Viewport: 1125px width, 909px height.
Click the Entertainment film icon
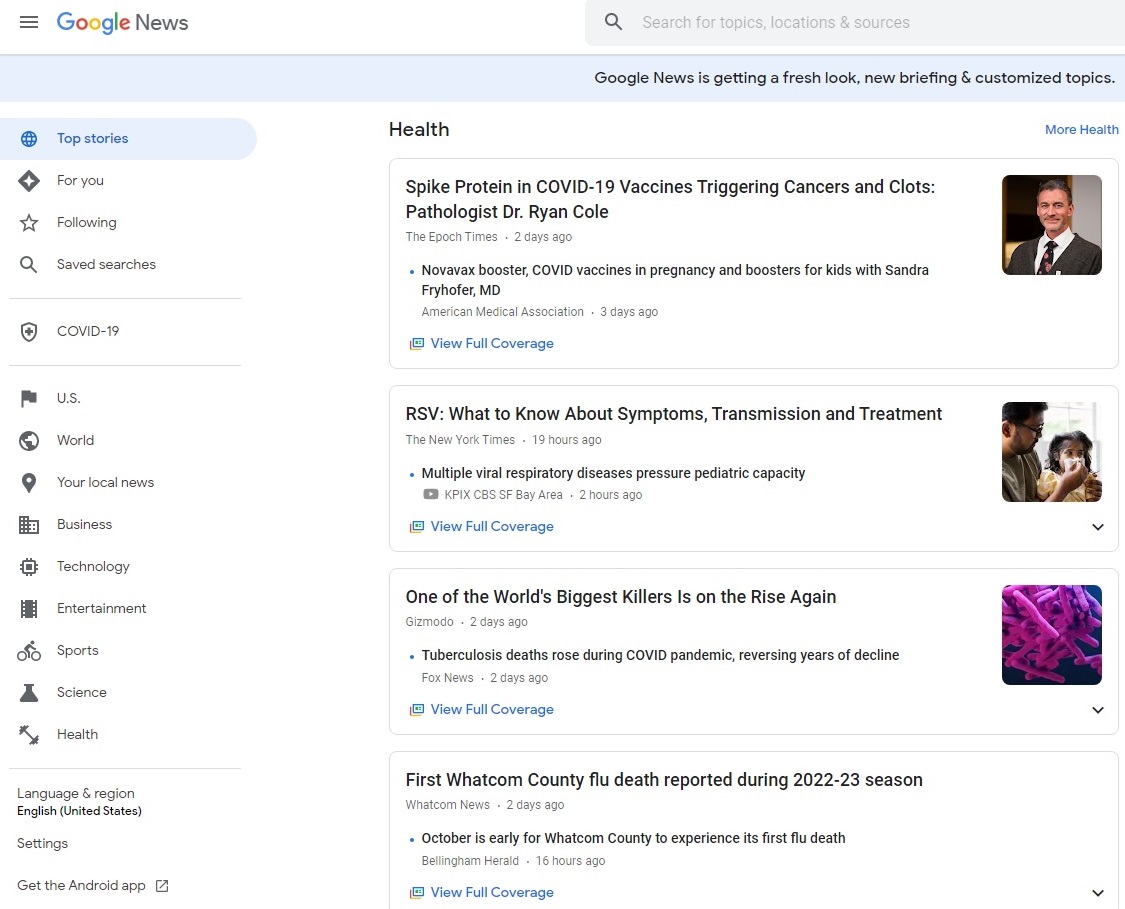tap(29, 609)
